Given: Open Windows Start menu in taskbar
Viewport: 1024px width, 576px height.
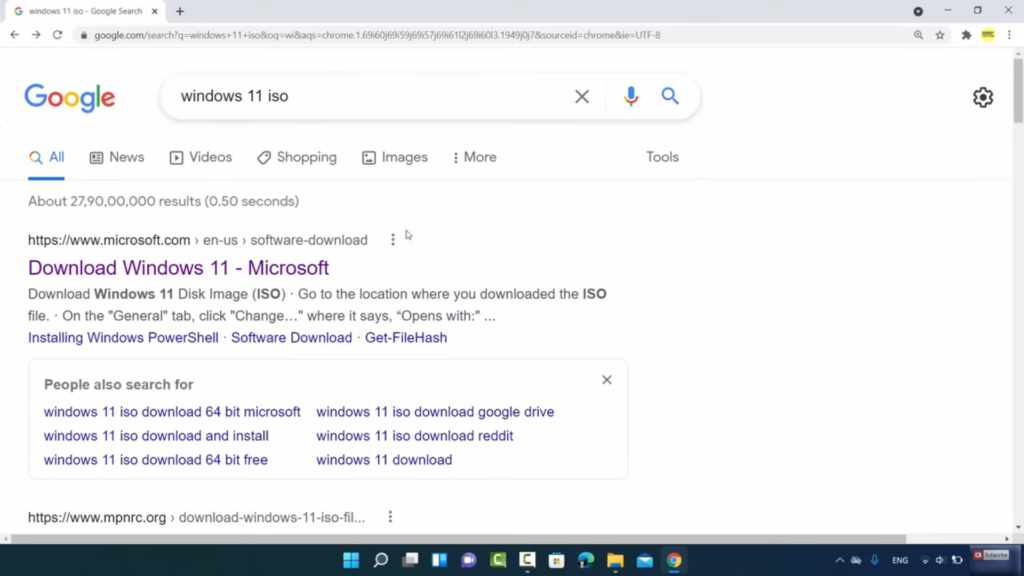Looking at the screenshot, I should [x=351, y=560].
